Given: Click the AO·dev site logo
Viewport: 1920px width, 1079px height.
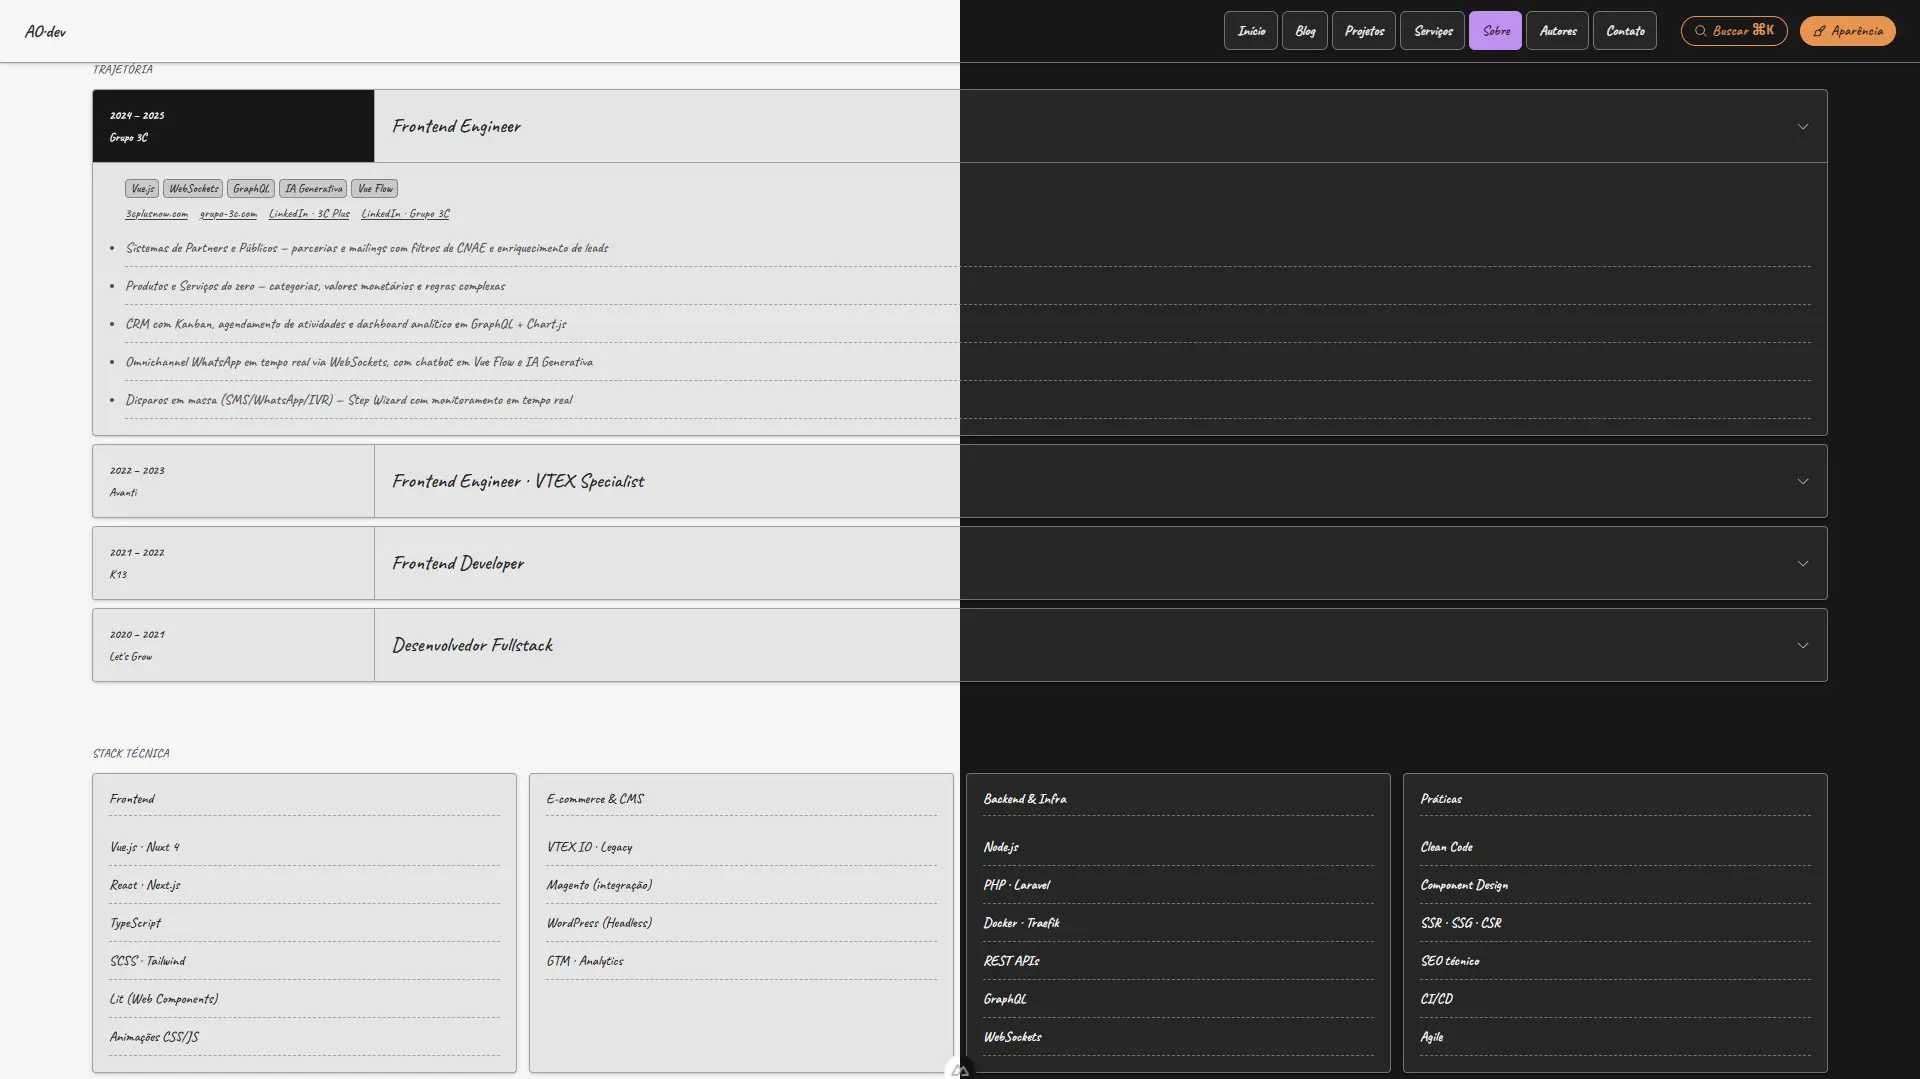Looking at the screenshot, I should tap(45, 31).
